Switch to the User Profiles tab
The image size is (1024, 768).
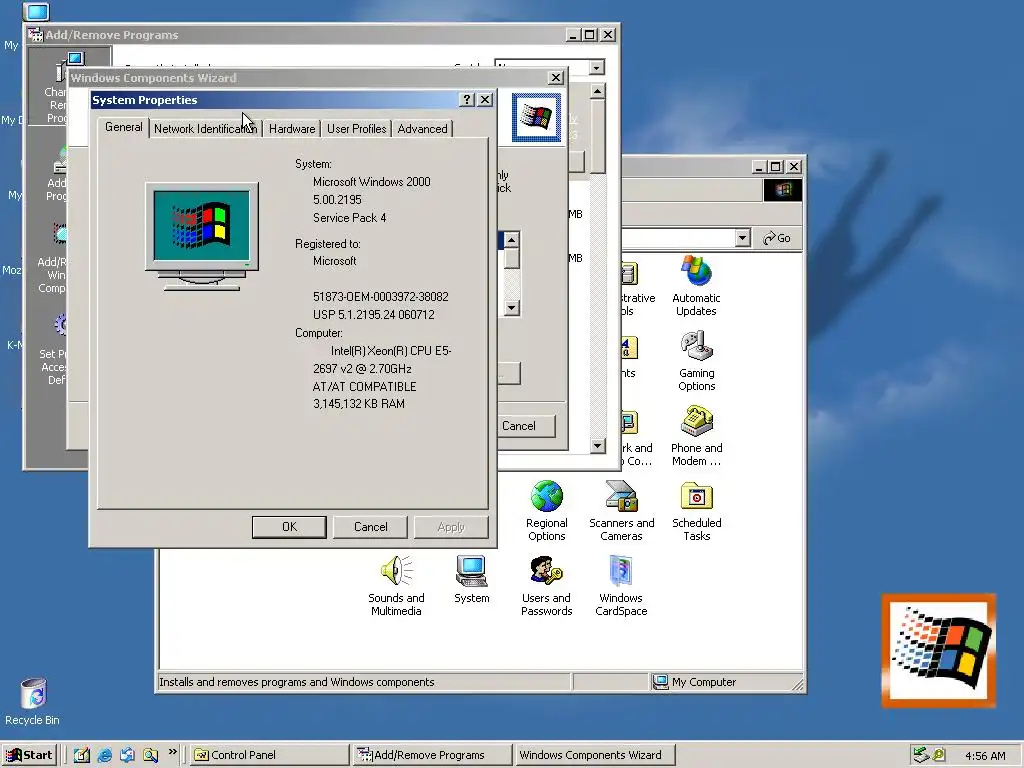point(357,129)
